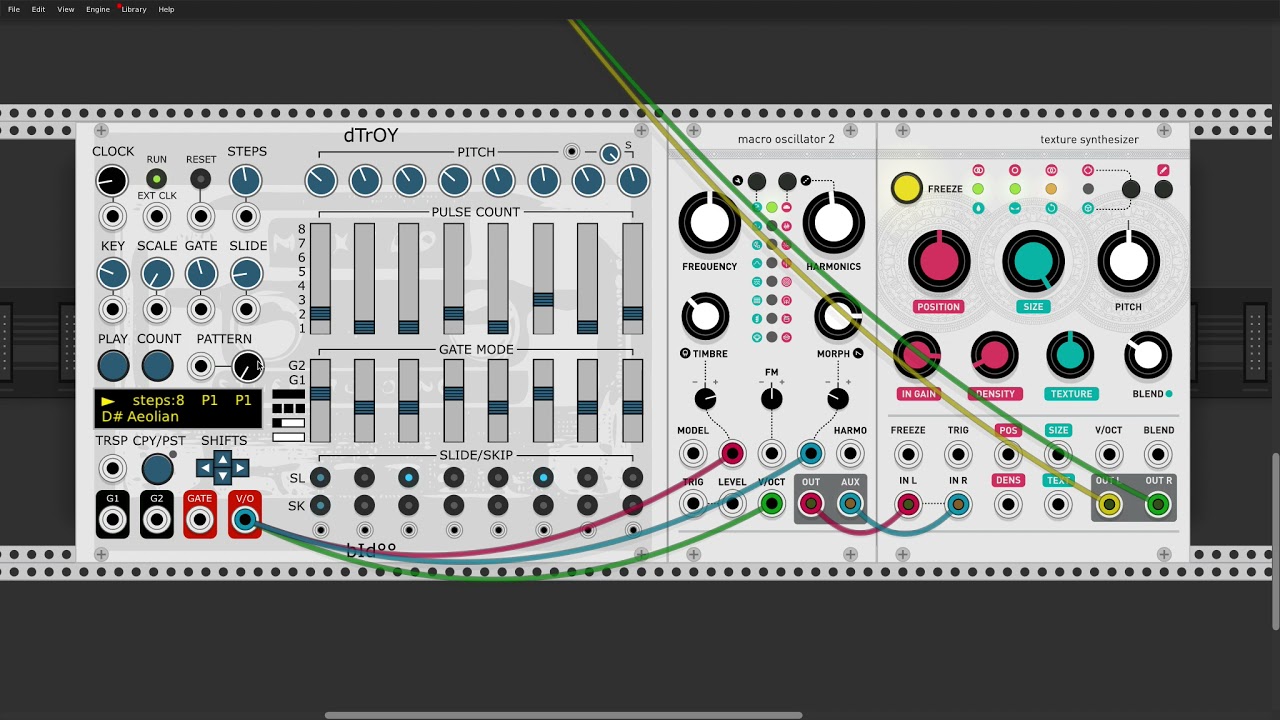Toggle the RUN light button on dTrOY
Image resolution: width=1280 pixels, height=720 pixels.
tap(156, 180)
